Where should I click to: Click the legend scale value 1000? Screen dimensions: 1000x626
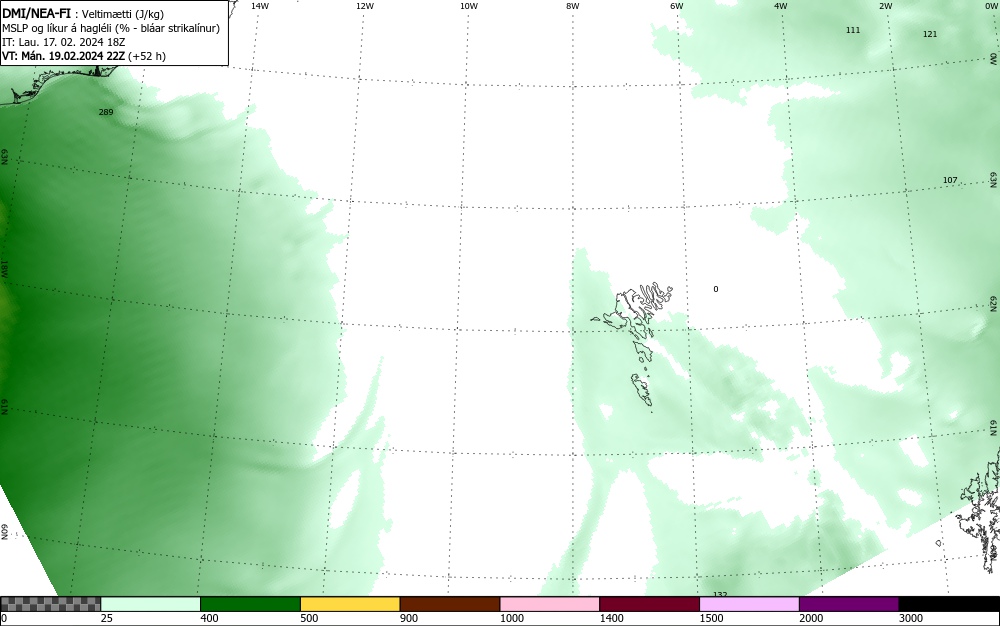pos(511,618)
